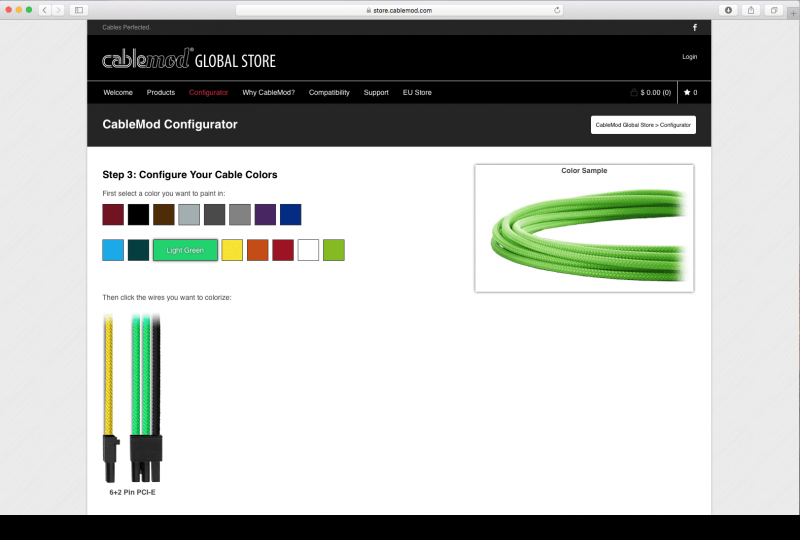800x540 pixels.
Task: Select the brown color swatch
Action: pyautogui.click(x=164, y=214)
